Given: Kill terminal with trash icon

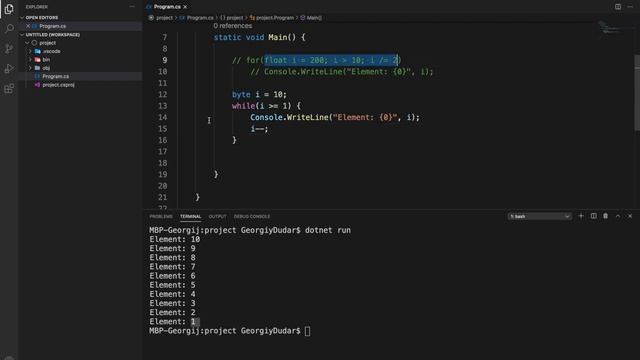Looking at the screenshot, I should [606, 216].
